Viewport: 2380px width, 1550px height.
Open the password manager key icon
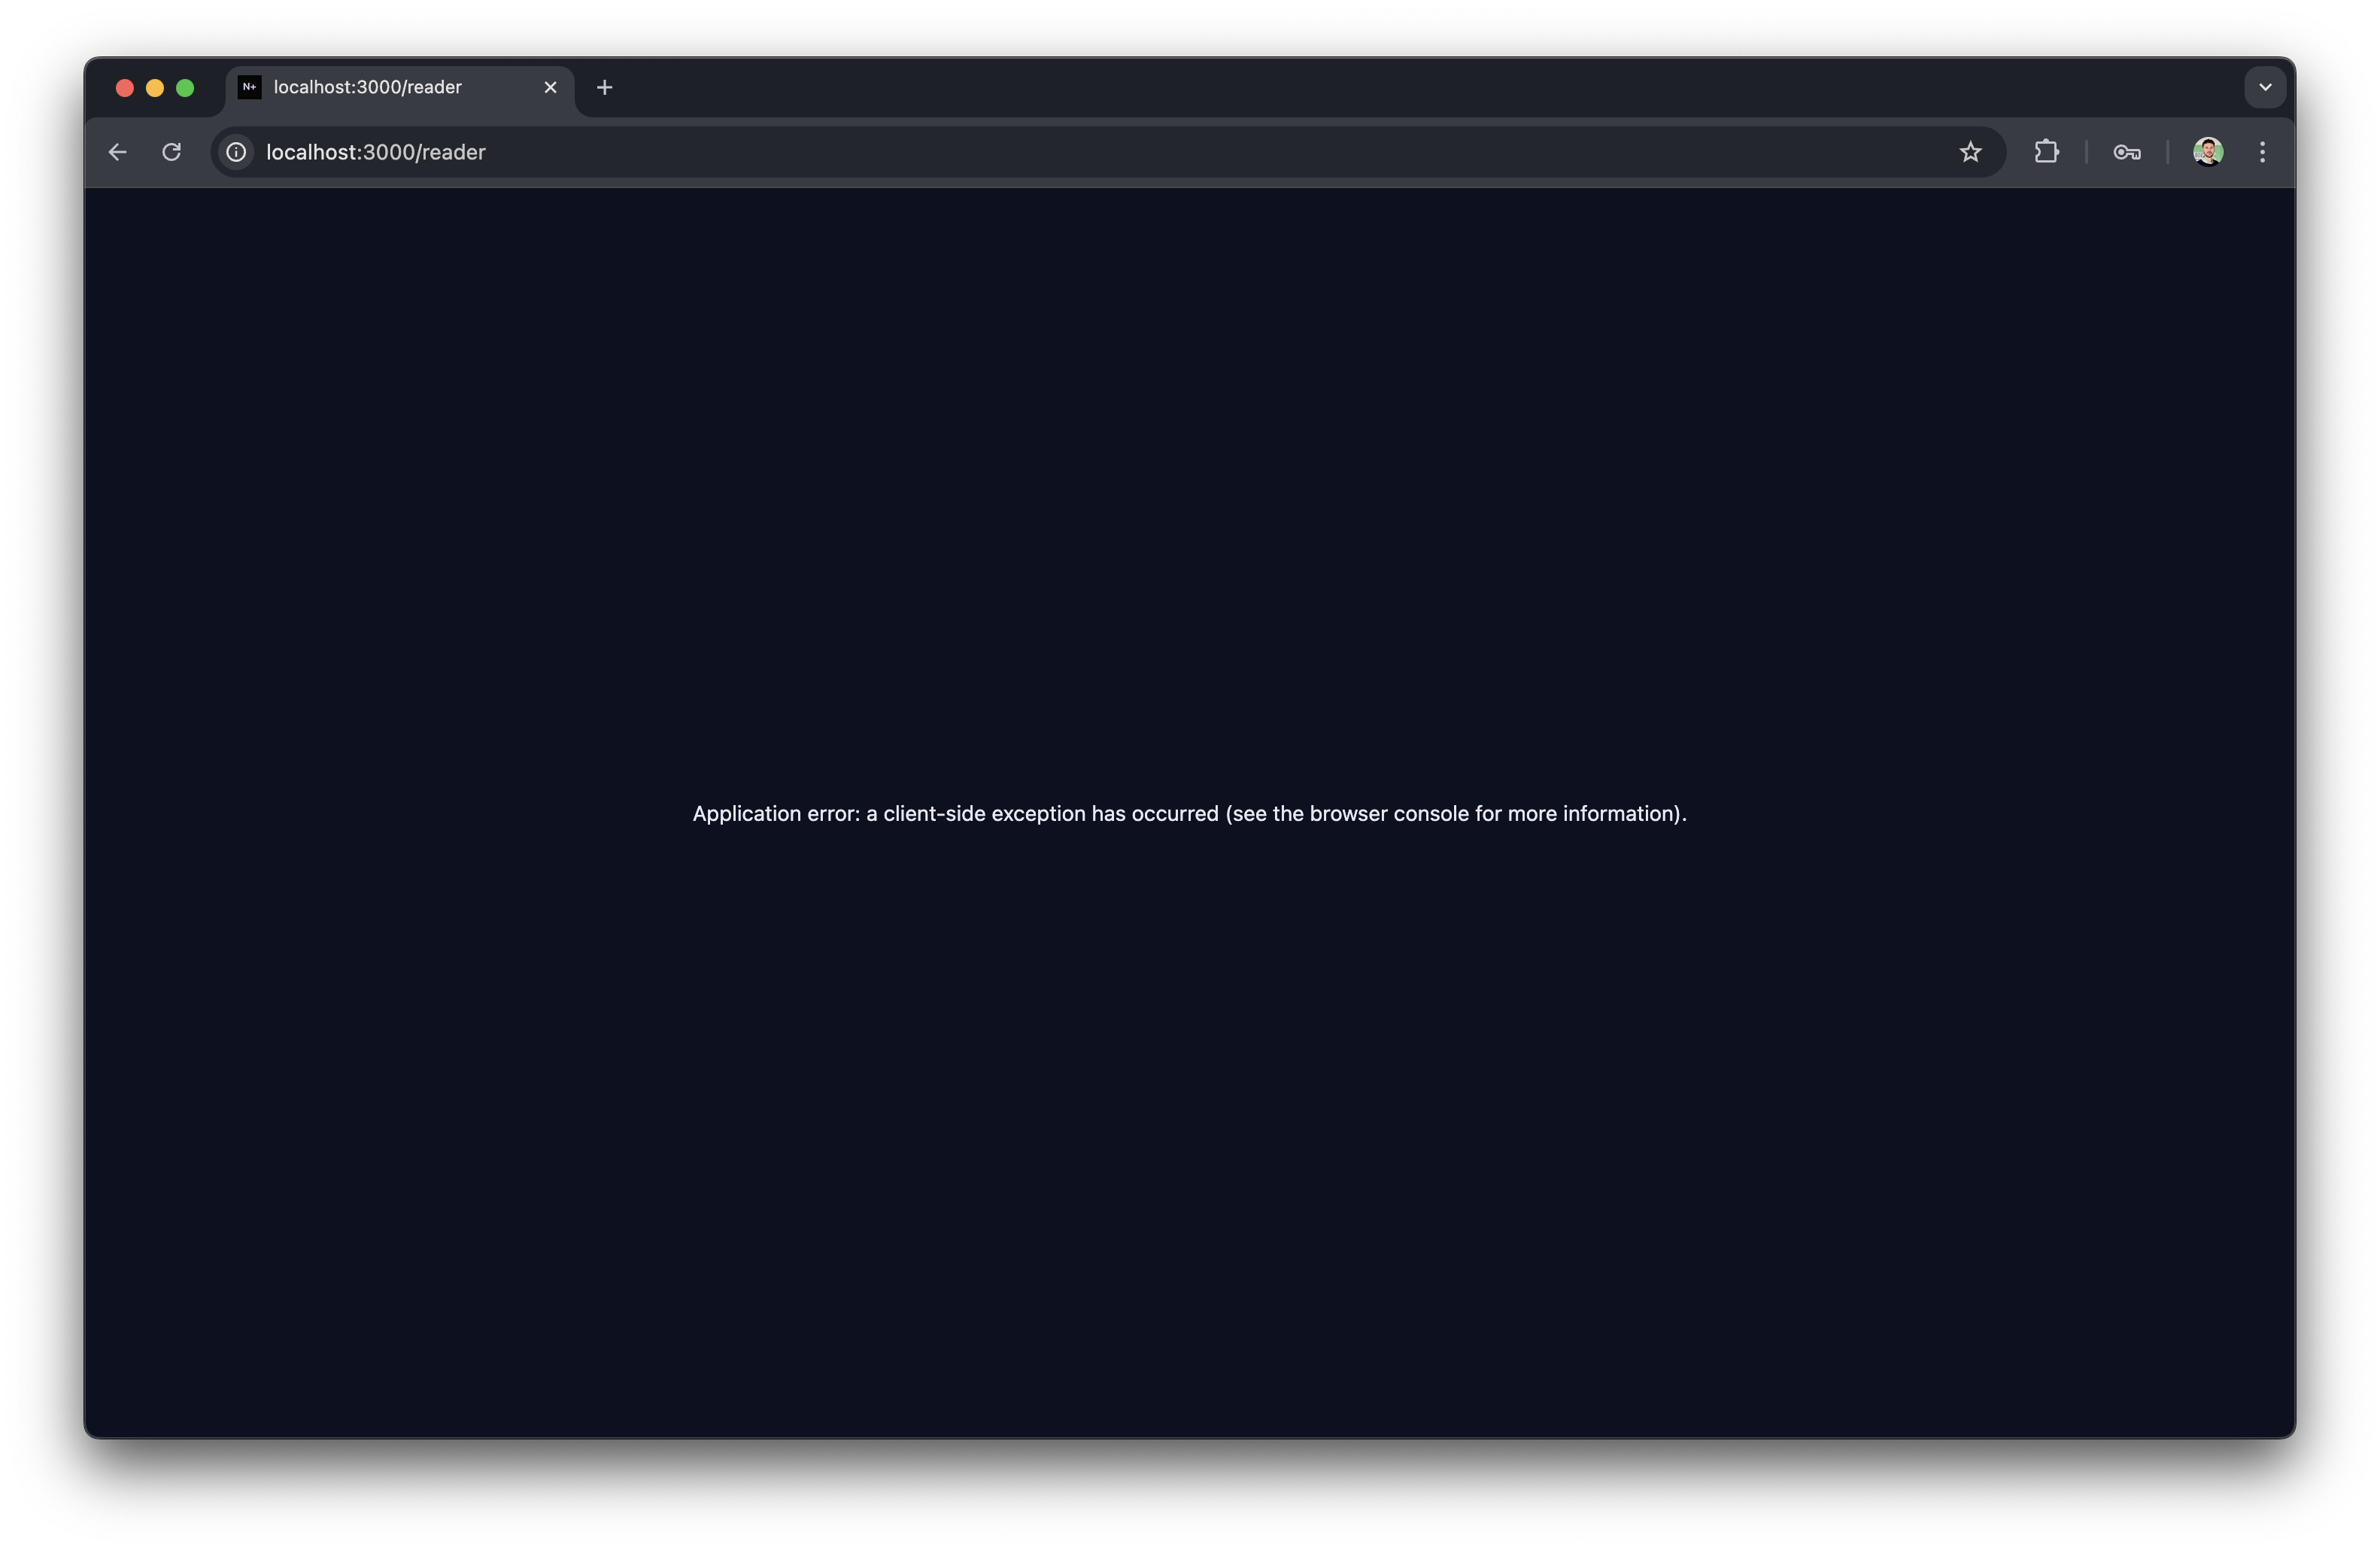click(x=2126, y=152)
